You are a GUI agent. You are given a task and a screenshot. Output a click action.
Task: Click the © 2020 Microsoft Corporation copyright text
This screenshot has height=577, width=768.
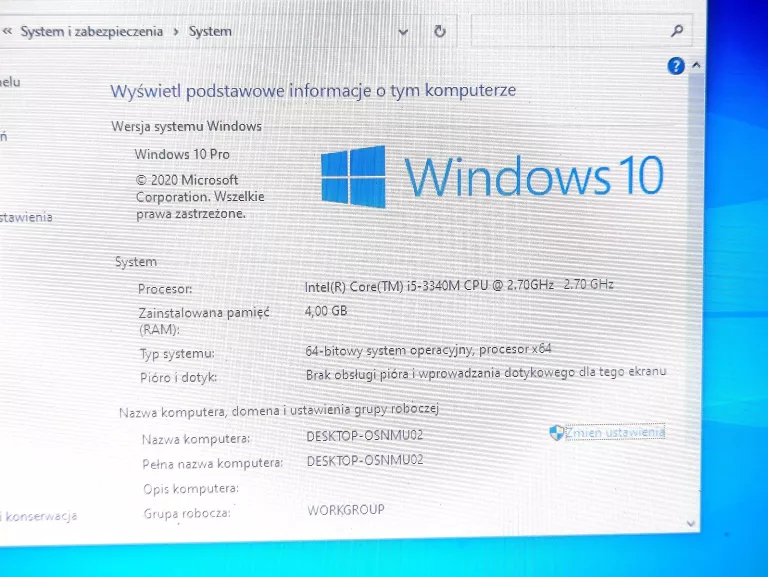pyautogui.click(x=200, y=197)
